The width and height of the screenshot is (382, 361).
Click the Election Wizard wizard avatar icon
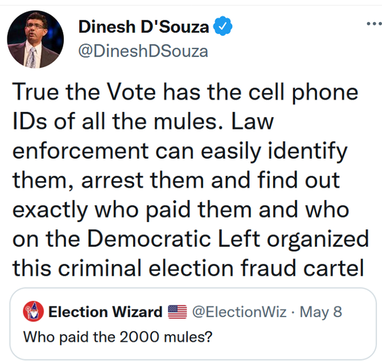(33, 311)
